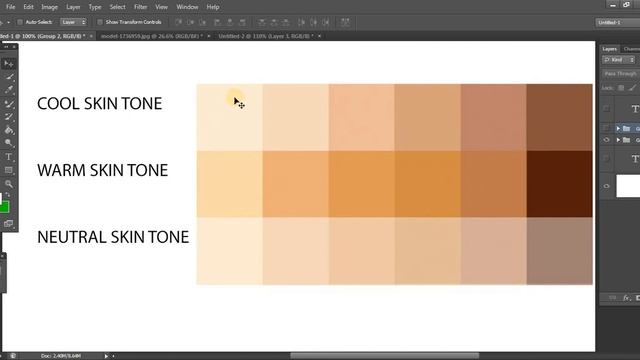Expand the visible group layer triangle
This screenshot has height=360, width=640.
[618, 140]
